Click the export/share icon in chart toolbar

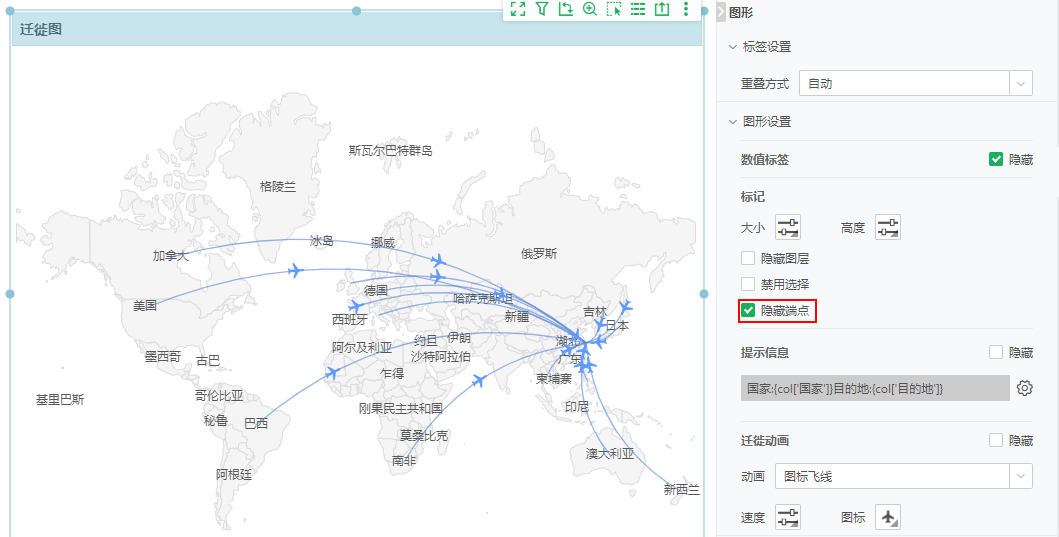click(661, 9)
